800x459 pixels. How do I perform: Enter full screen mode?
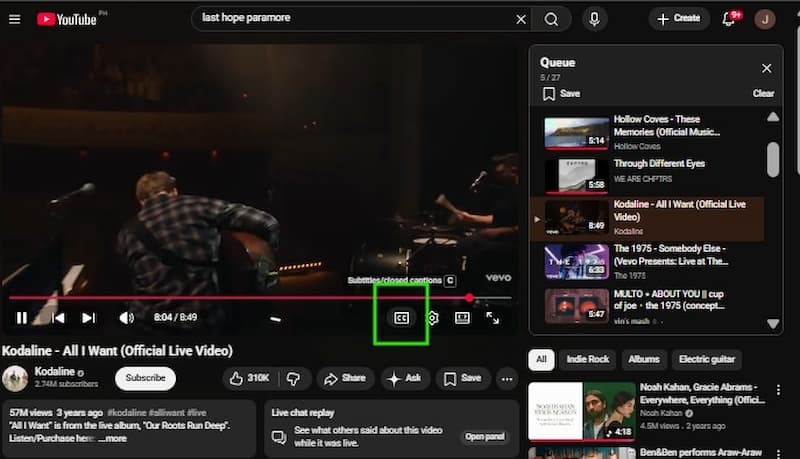click(492, 318)
